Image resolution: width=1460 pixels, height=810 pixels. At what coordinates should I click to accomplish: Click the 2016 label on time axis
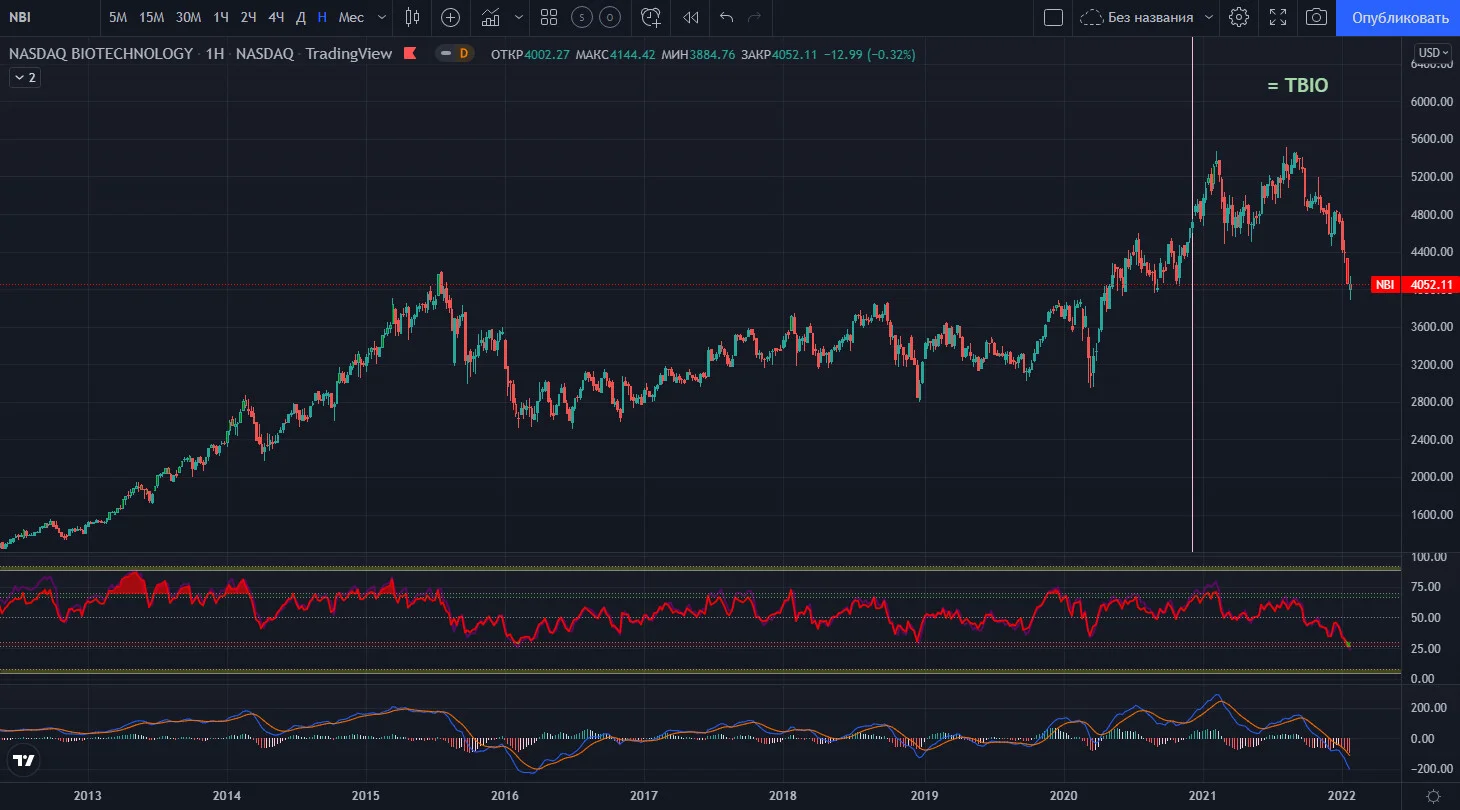505,796
